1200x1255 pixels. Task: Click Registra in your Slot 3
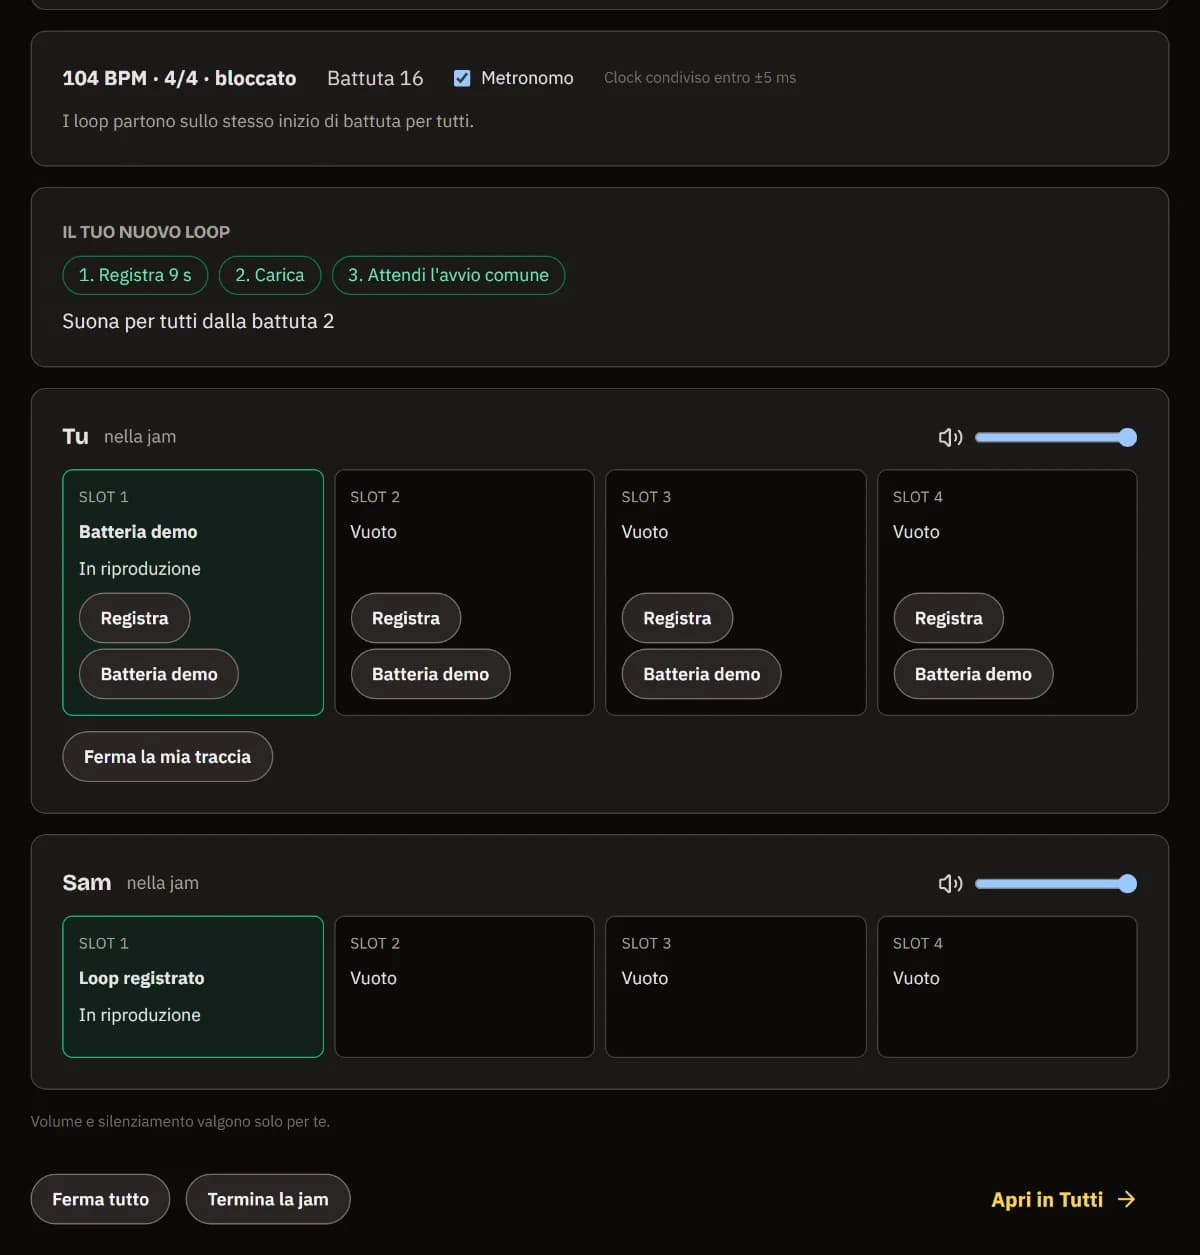[x=677, y=618]
